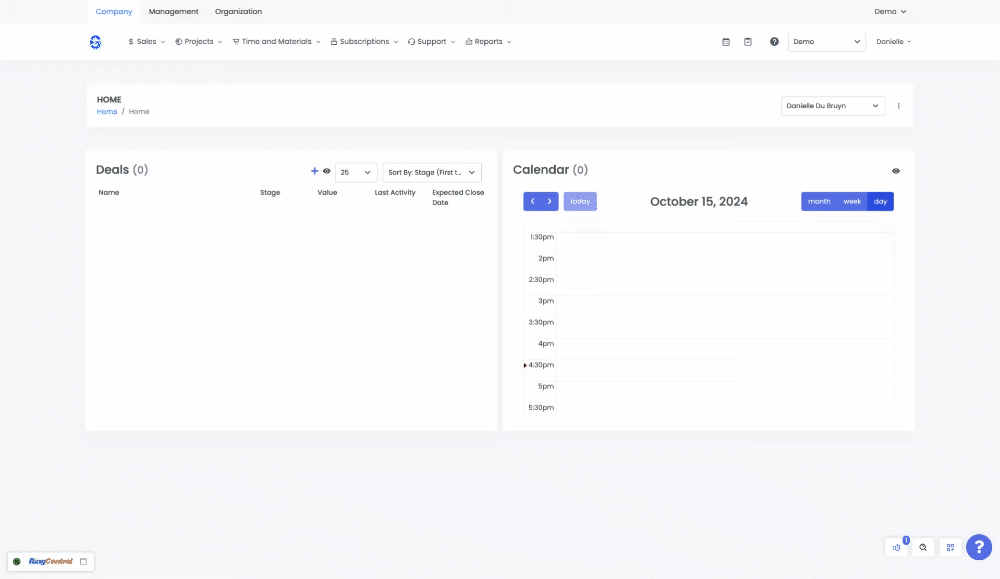This screenshot has width=1000, height=579.
Task: Open the 25 rows per page dropdown
Action: pos(356,172)
